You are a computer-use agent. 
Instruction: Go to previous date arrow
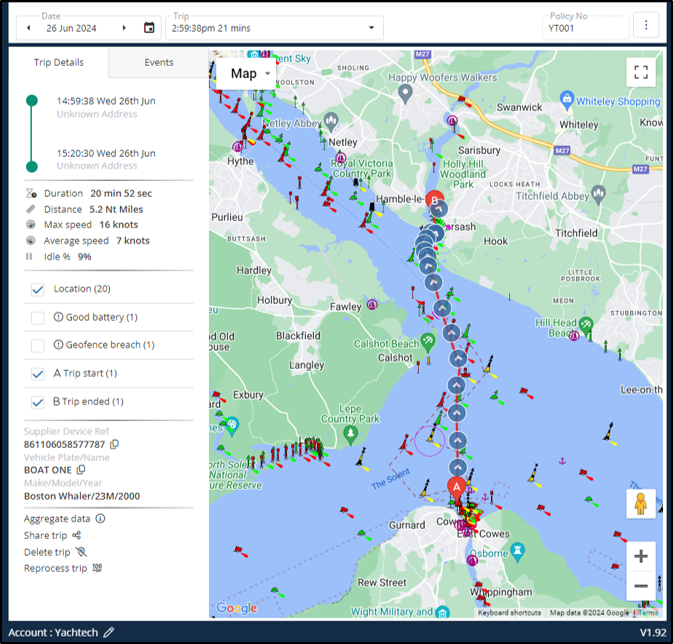coord(29,28)
